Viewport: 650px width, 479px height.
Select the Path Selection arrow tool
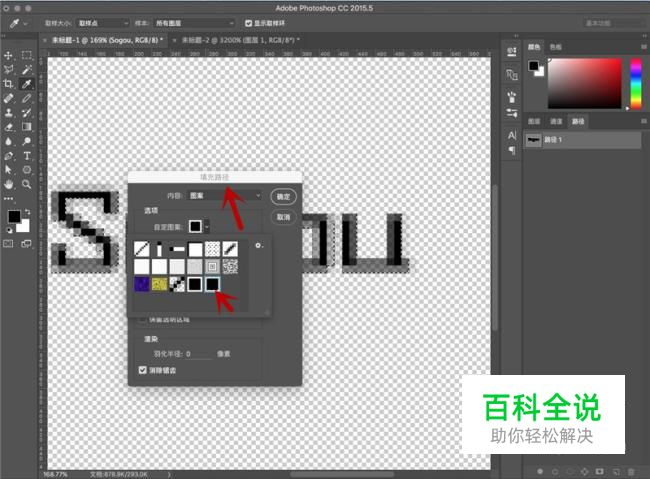(x=8, y=170)
